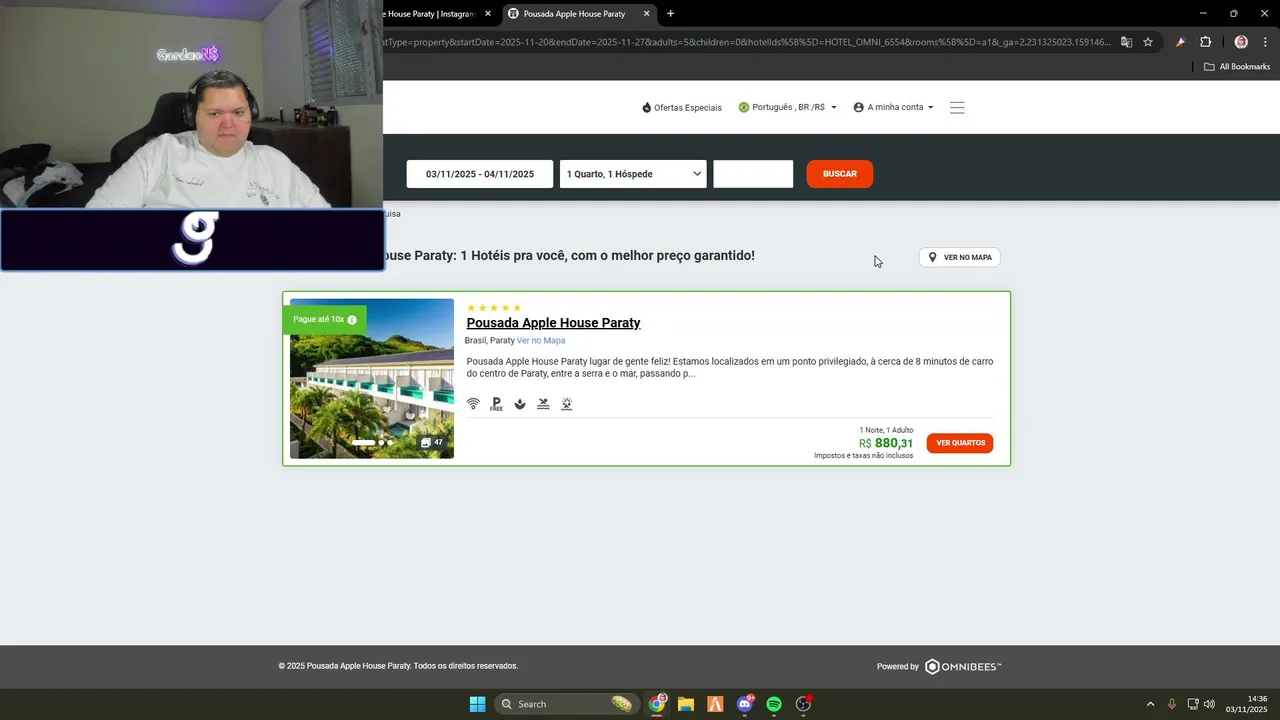The image size is (1280, 720).
Task: Select the Pousada Apple House Paraty browser tab
Action: pos(575,14)
